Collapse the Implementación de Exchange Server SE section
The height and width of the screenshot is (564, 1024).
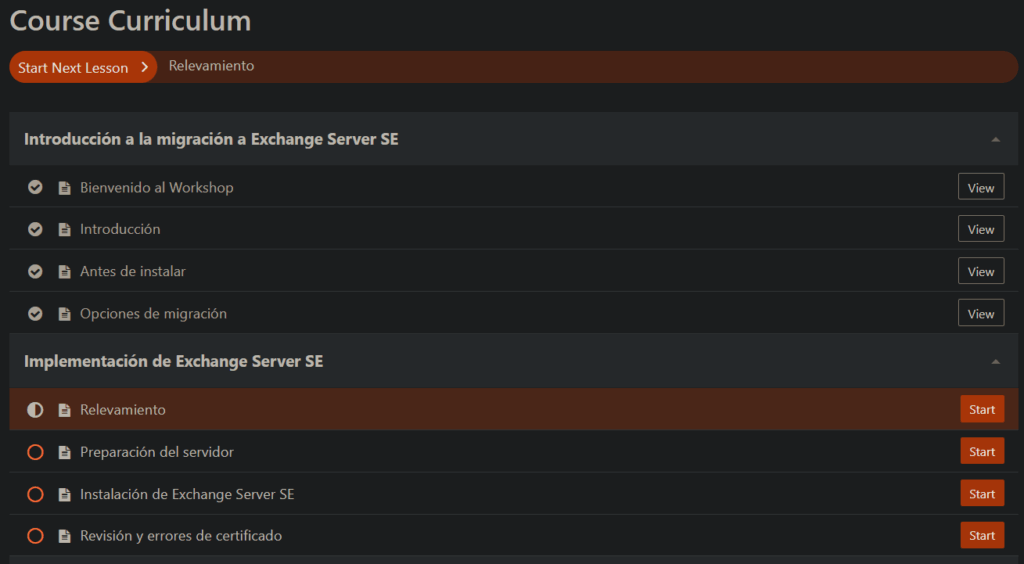pos(995,362)
